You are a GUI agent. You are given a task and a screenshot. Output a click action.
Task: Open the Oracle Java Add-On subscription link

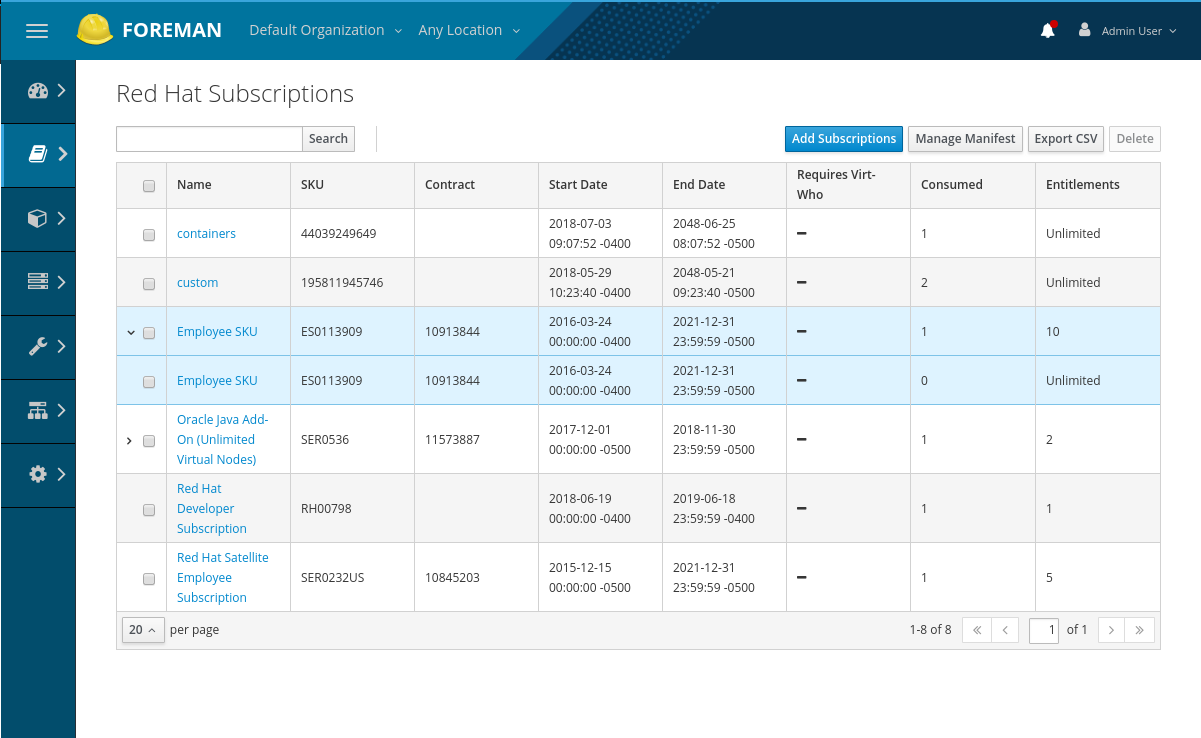[223, 440]
